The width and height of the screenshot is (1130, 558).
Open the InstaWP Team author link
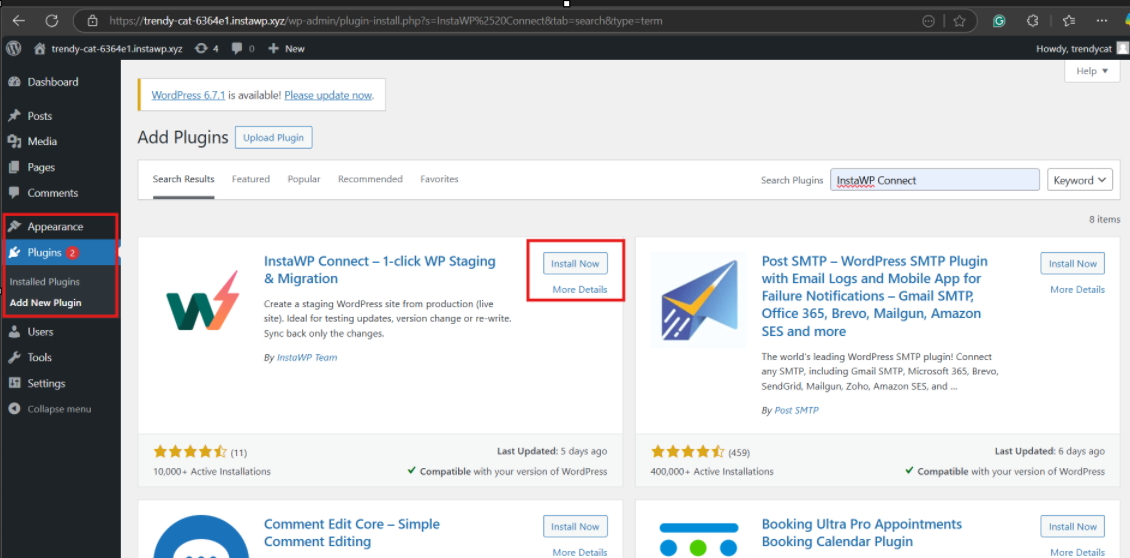point(307,358)
